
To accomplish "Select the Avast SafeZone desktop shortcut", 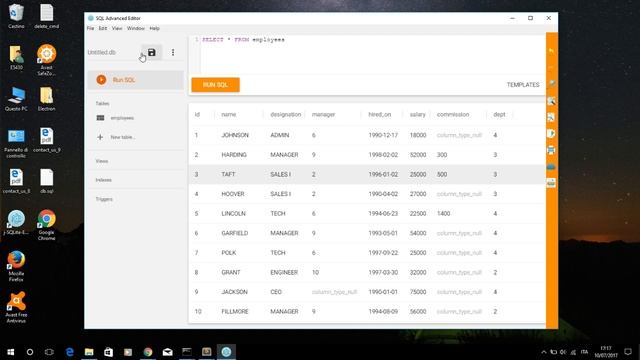I will click(47, 60).
